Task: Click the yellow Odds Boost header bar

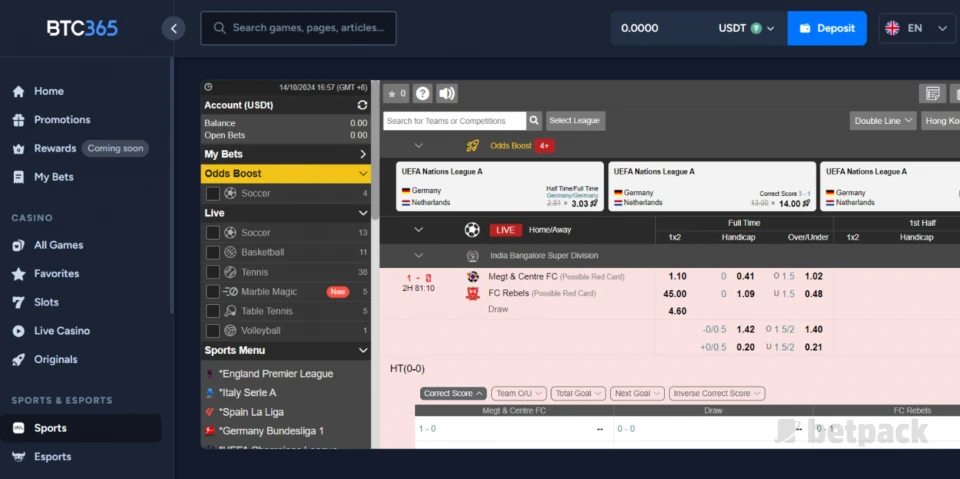Action: coord(286,173)
